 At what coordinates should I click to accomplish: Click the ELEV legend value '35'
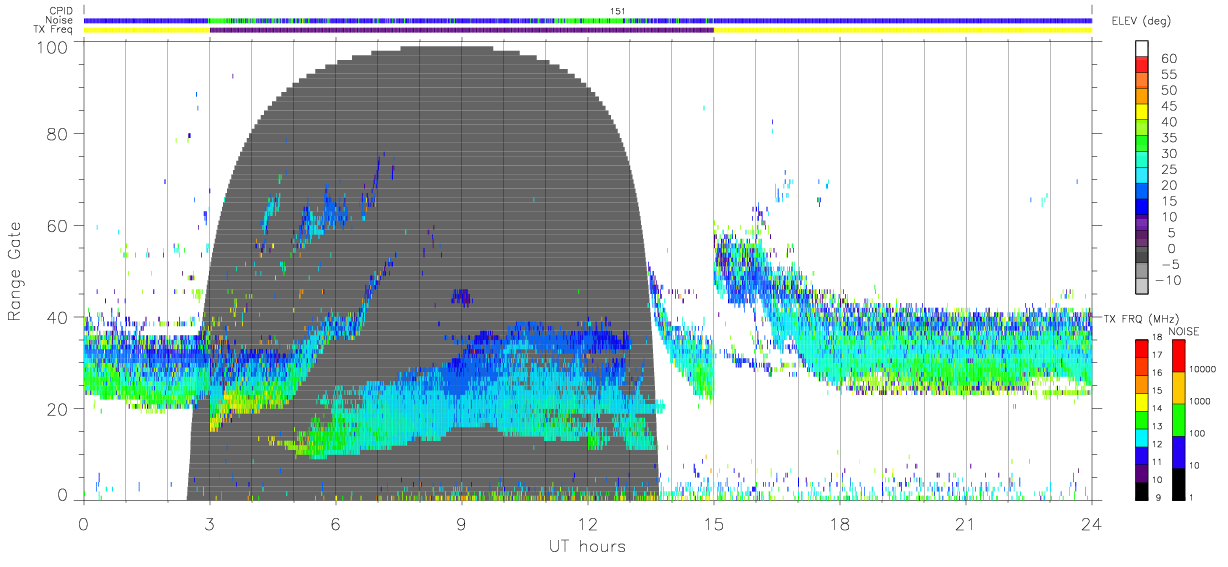1169,138
